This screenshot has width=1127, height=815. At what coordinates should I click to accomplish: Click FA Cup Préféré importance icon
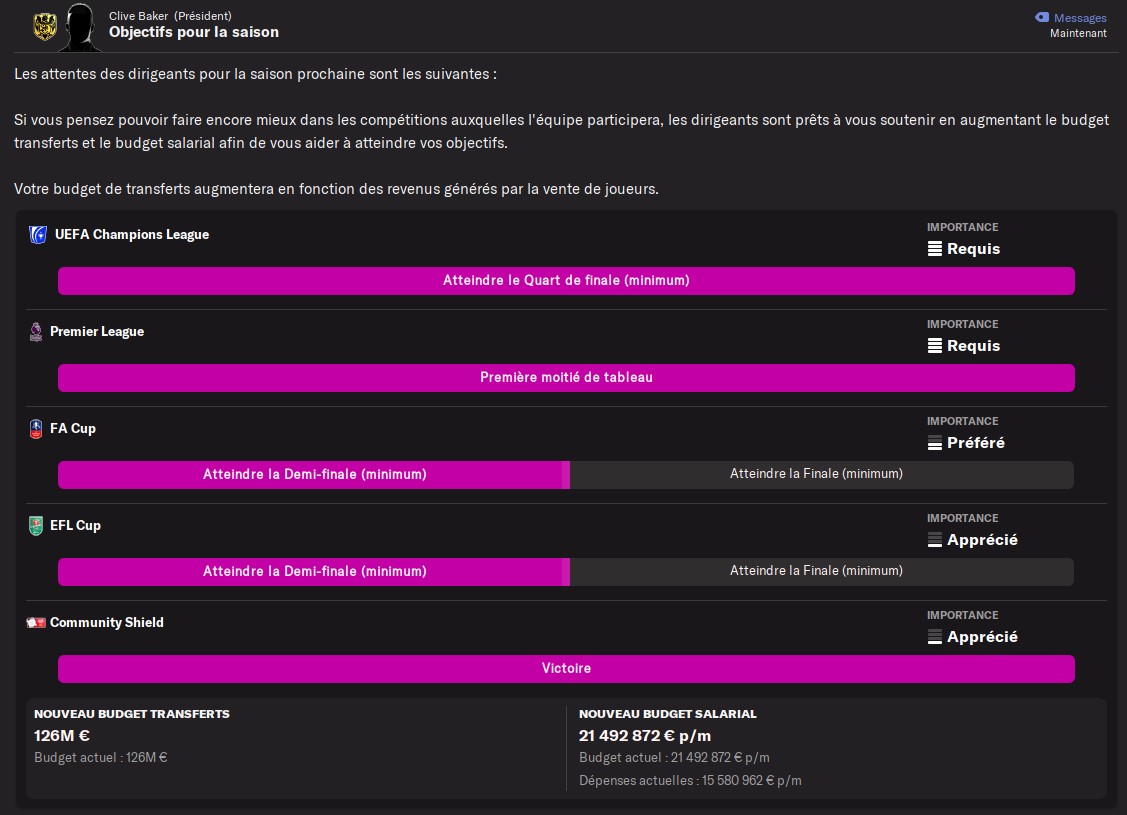(x=934, y=443)
